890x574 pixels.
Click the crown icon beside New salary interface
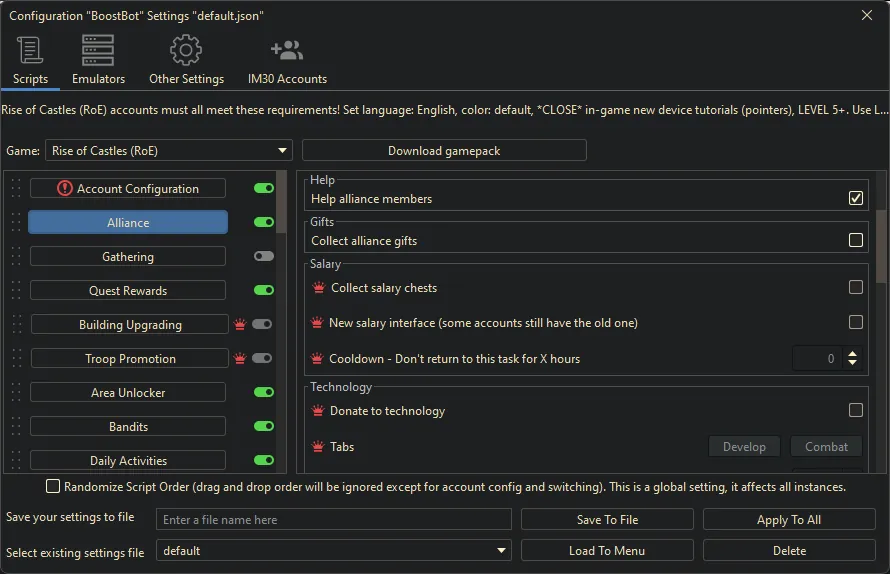point(317,322)
